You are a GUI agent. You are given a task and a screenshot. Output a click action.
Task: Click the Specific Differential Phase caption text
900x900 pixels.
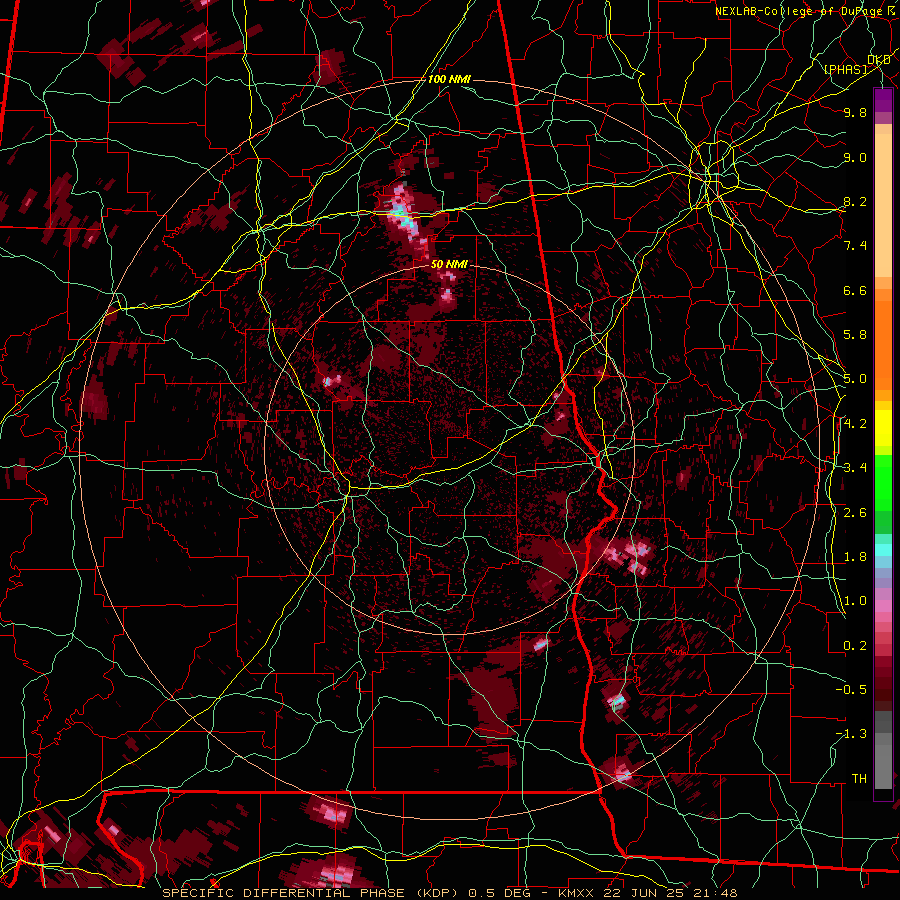tap(449, 893)
